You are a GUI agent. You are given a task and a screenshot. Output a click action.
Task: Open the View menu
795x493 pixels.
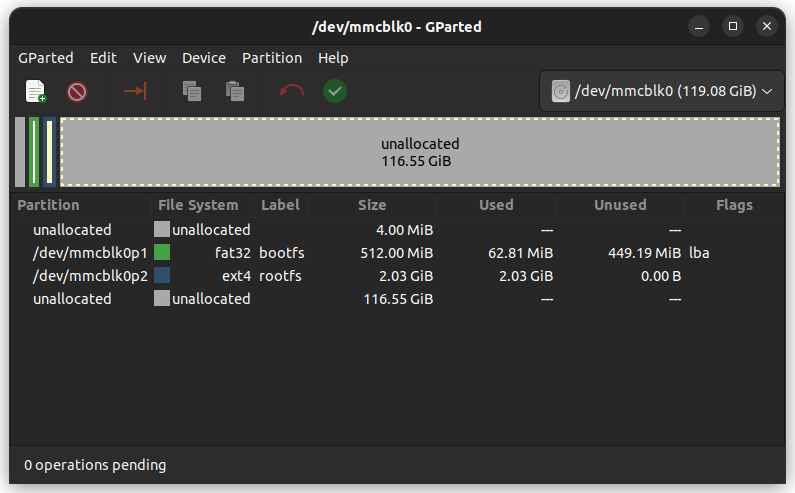[149, 58]
